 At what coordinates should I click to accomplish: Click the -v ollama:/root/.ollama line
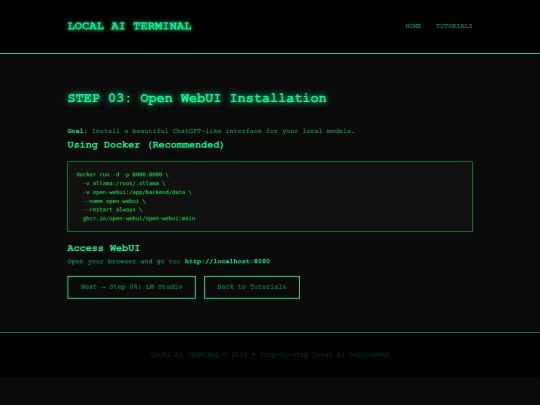[124, 183]
